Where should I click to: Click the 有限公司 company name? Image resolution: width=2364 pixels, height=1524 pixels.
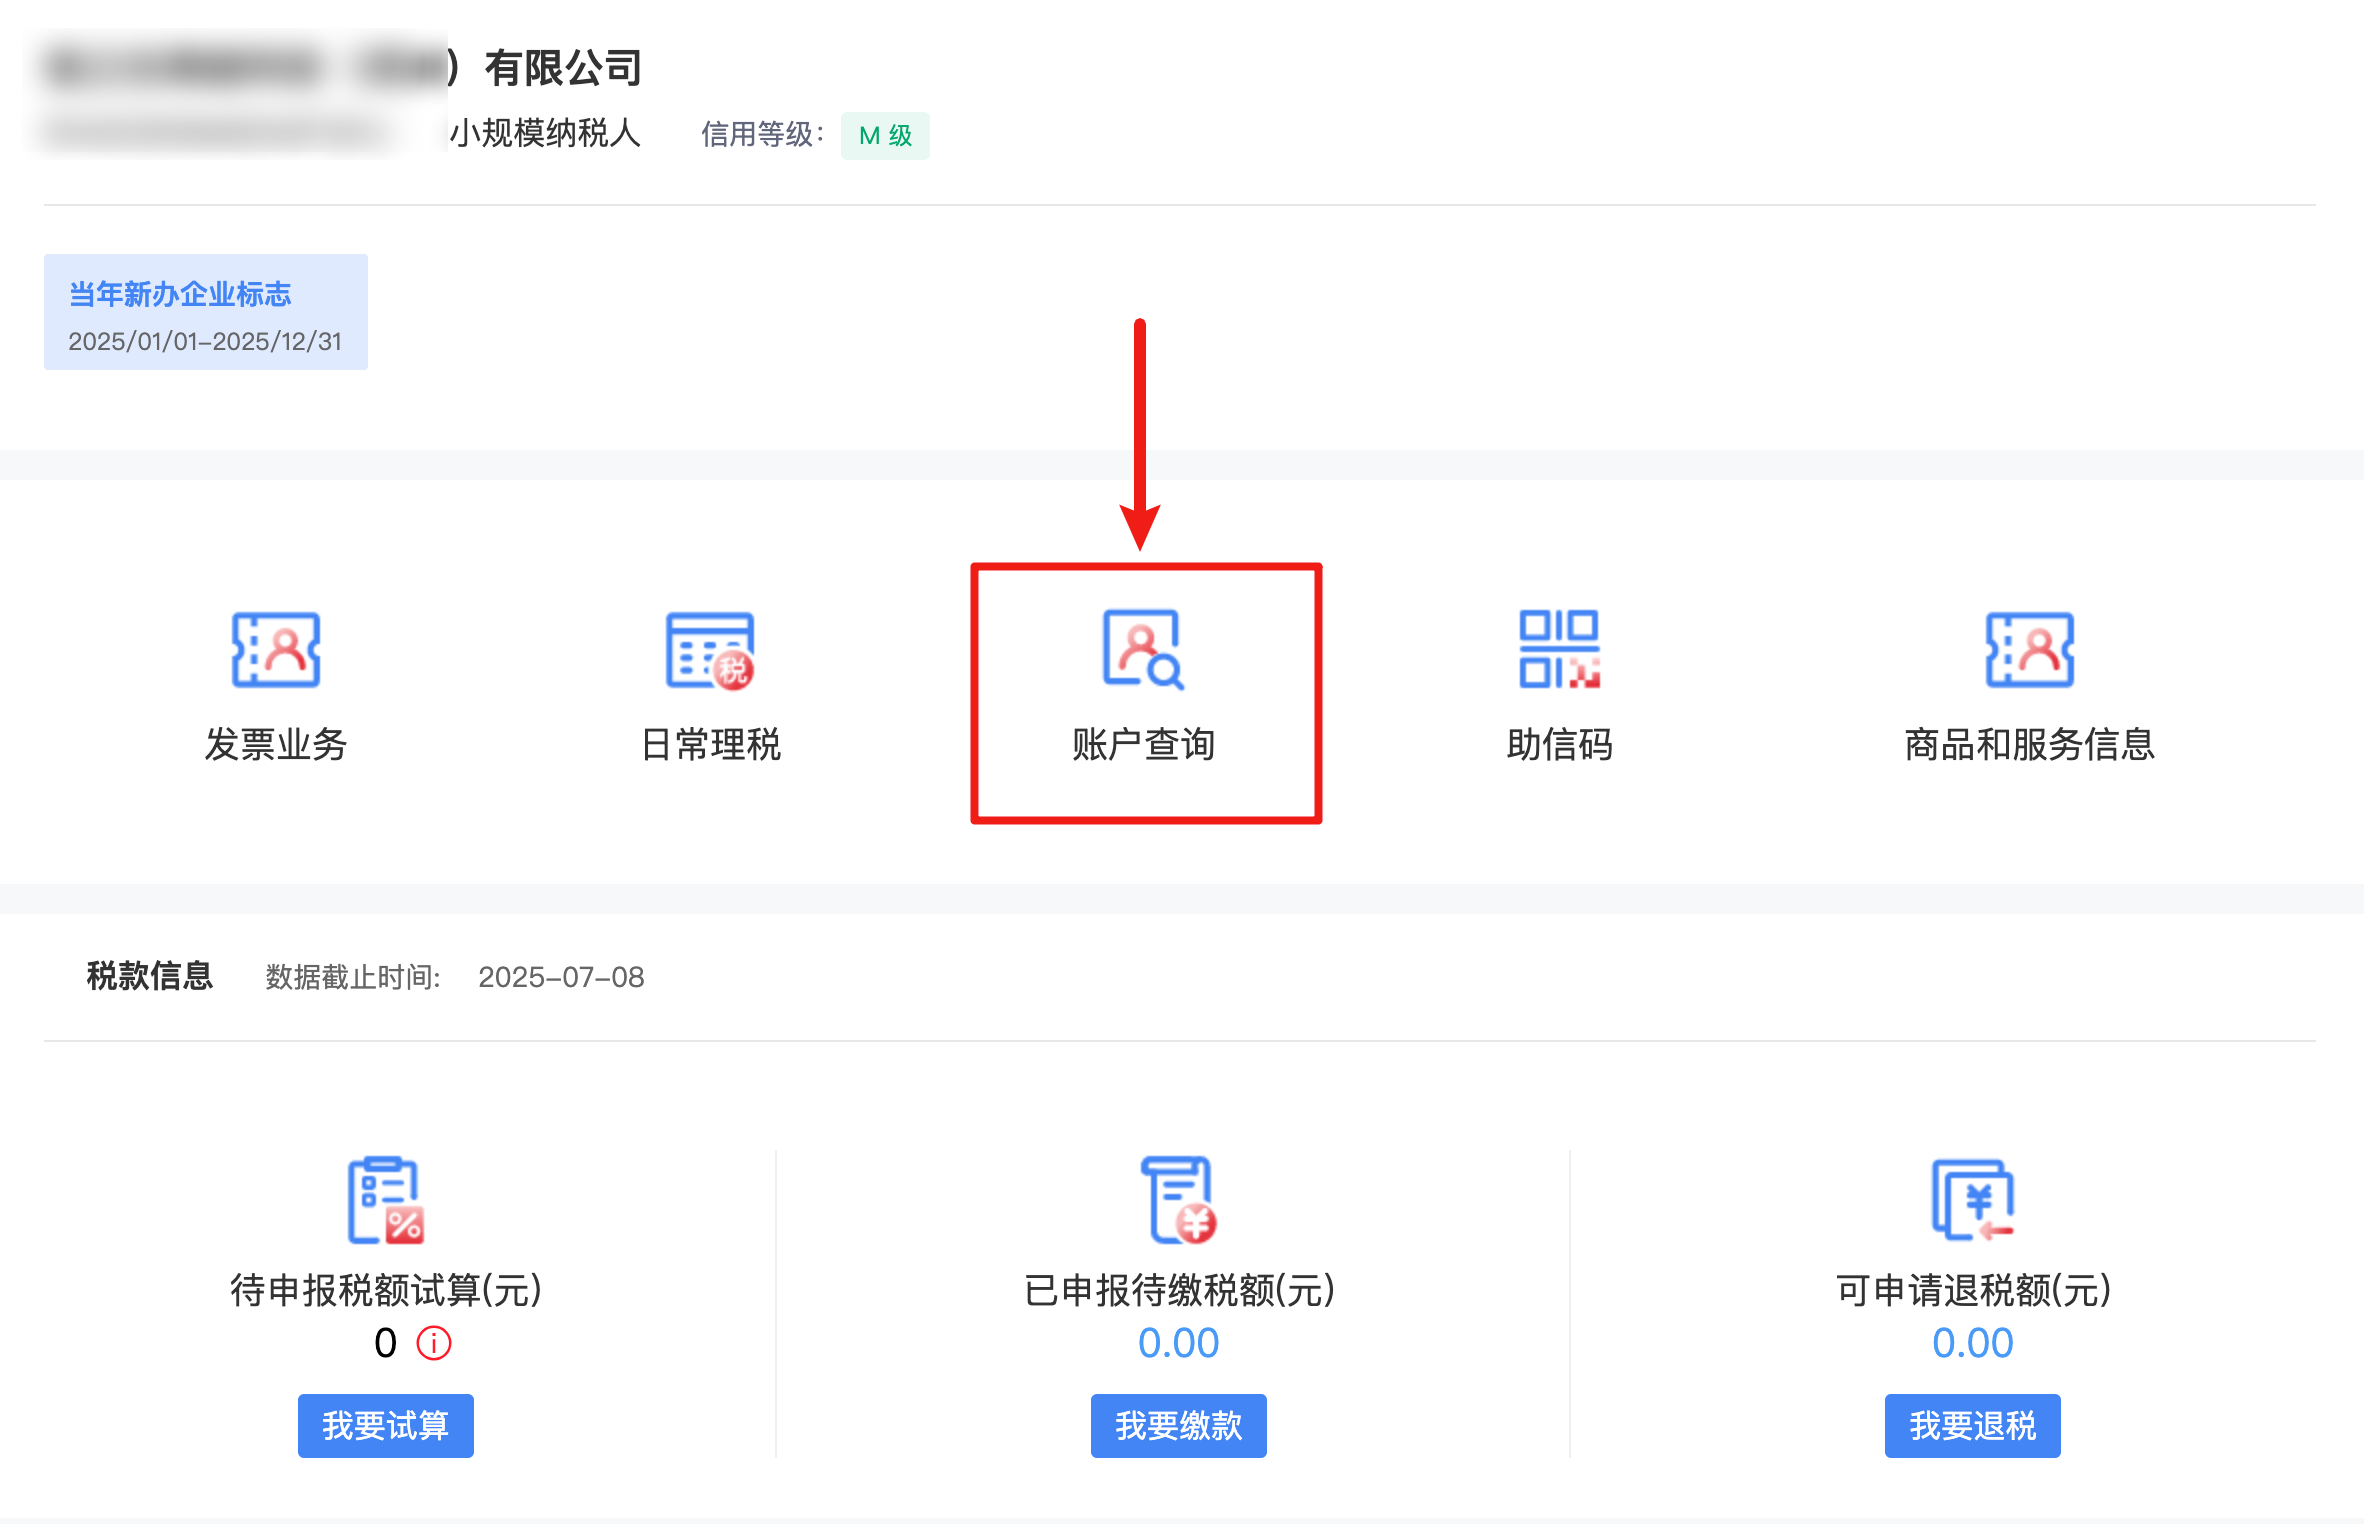(x=563, y=68)
